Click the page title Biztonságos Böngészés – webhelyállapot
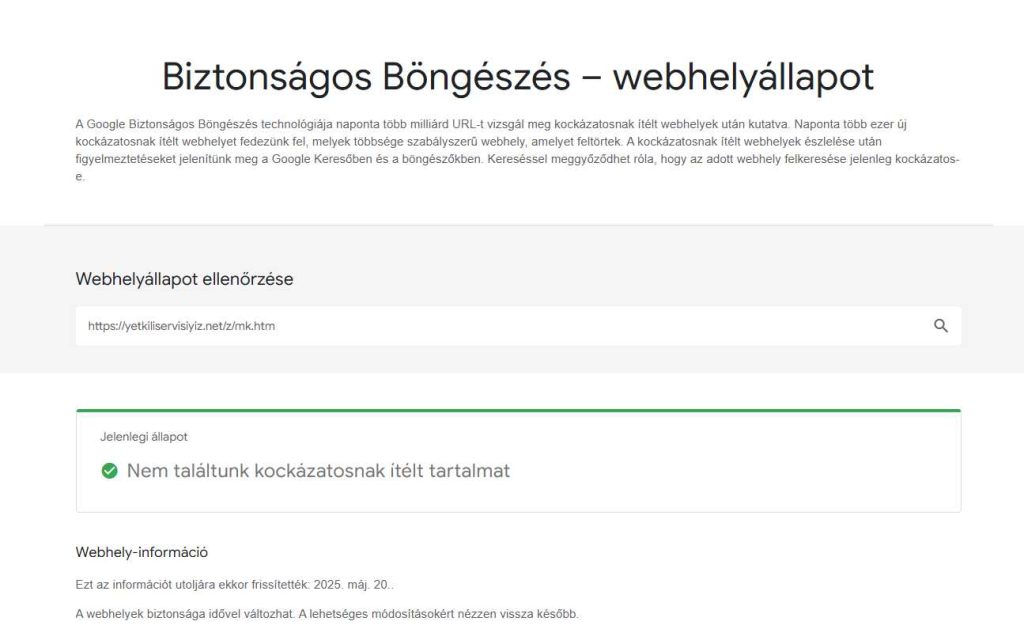 518,77
